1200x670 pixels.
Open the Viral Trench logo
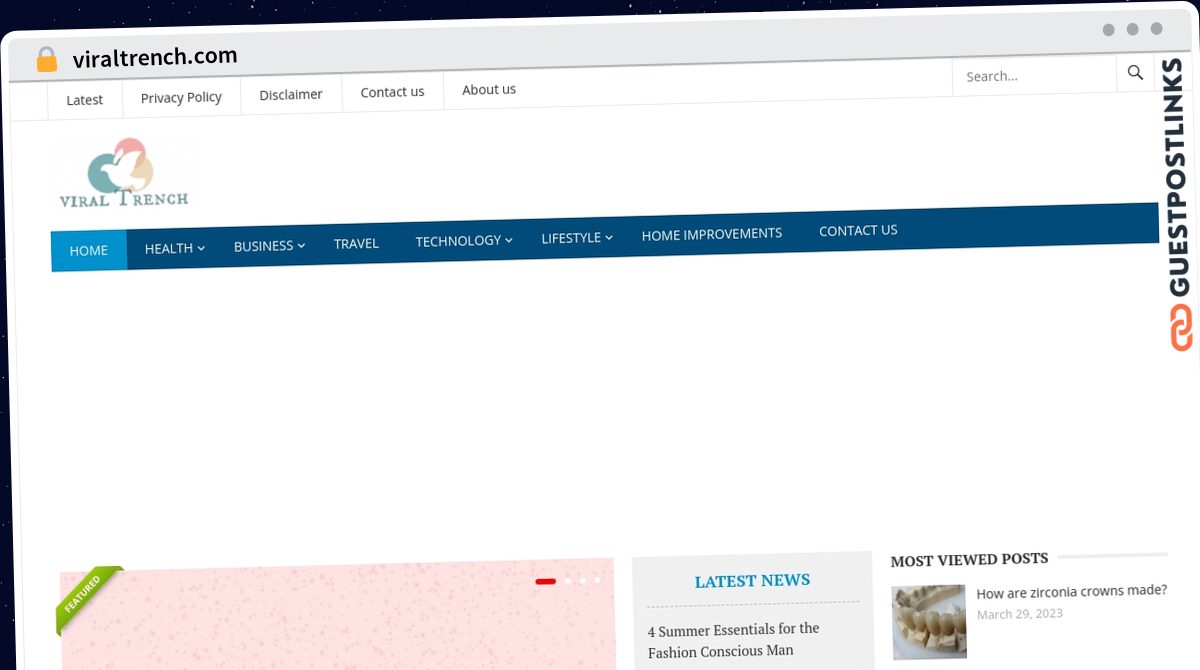coord(124,174)
